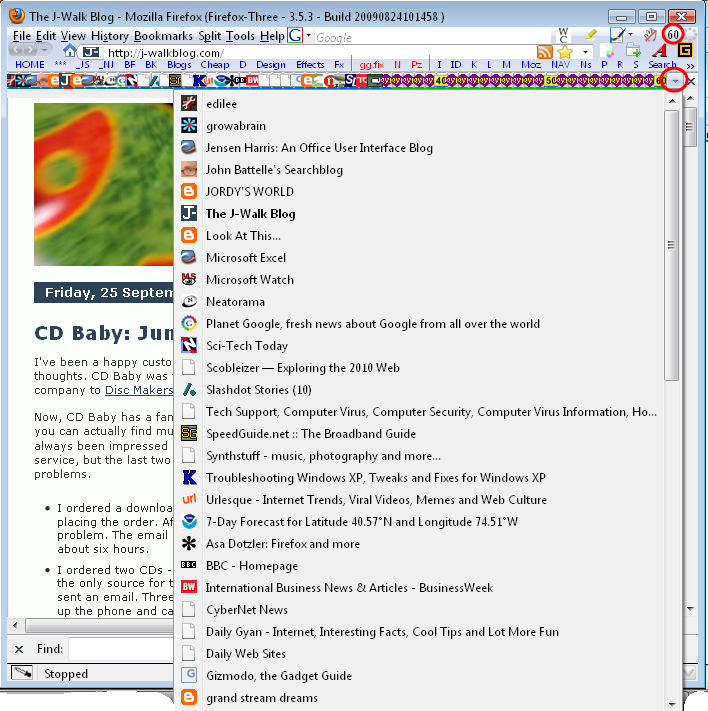Open the File menu
This screenshot has height=711, width=708.
tap(22, 36)
